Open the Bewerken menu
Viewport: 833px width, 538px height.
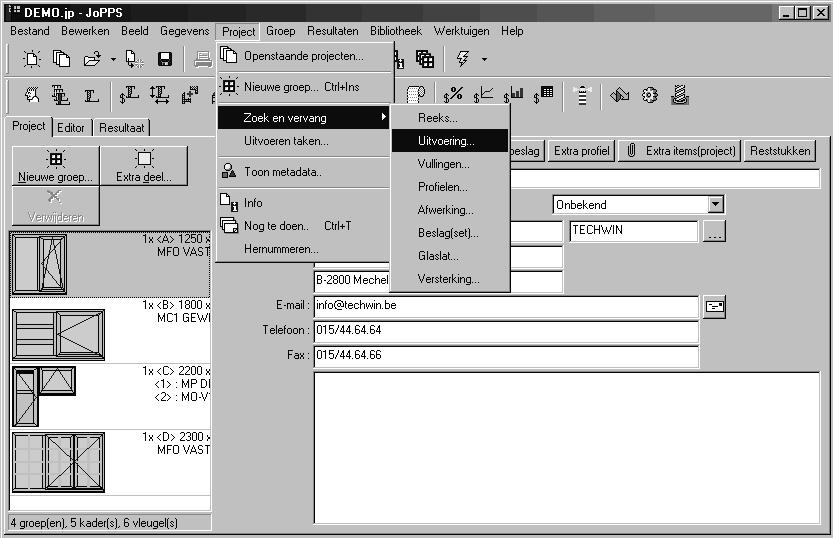[85, 31]
